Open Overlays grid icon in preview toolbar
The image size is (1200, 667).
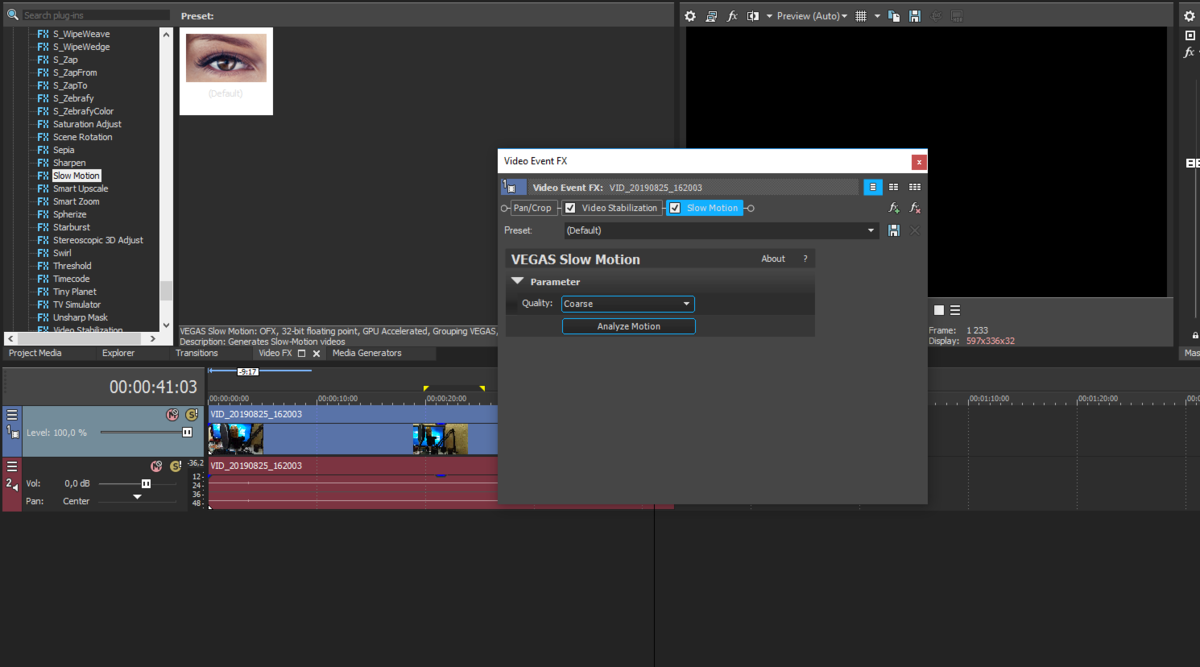click(x=861, y=16)
